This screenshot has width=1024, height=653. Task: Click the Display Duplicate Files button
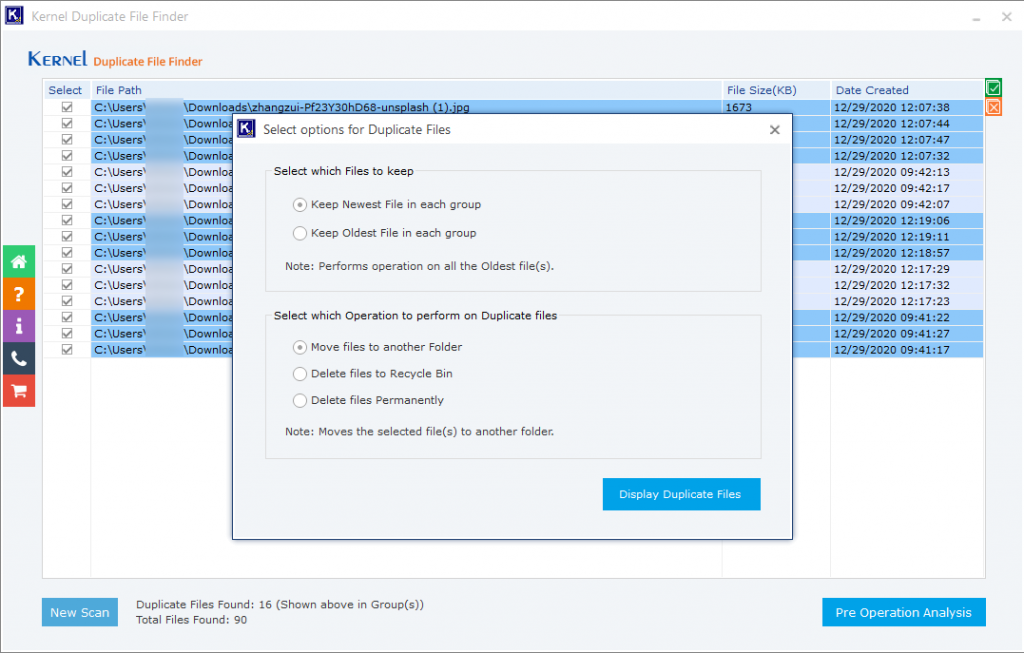[x=681, y=493]
